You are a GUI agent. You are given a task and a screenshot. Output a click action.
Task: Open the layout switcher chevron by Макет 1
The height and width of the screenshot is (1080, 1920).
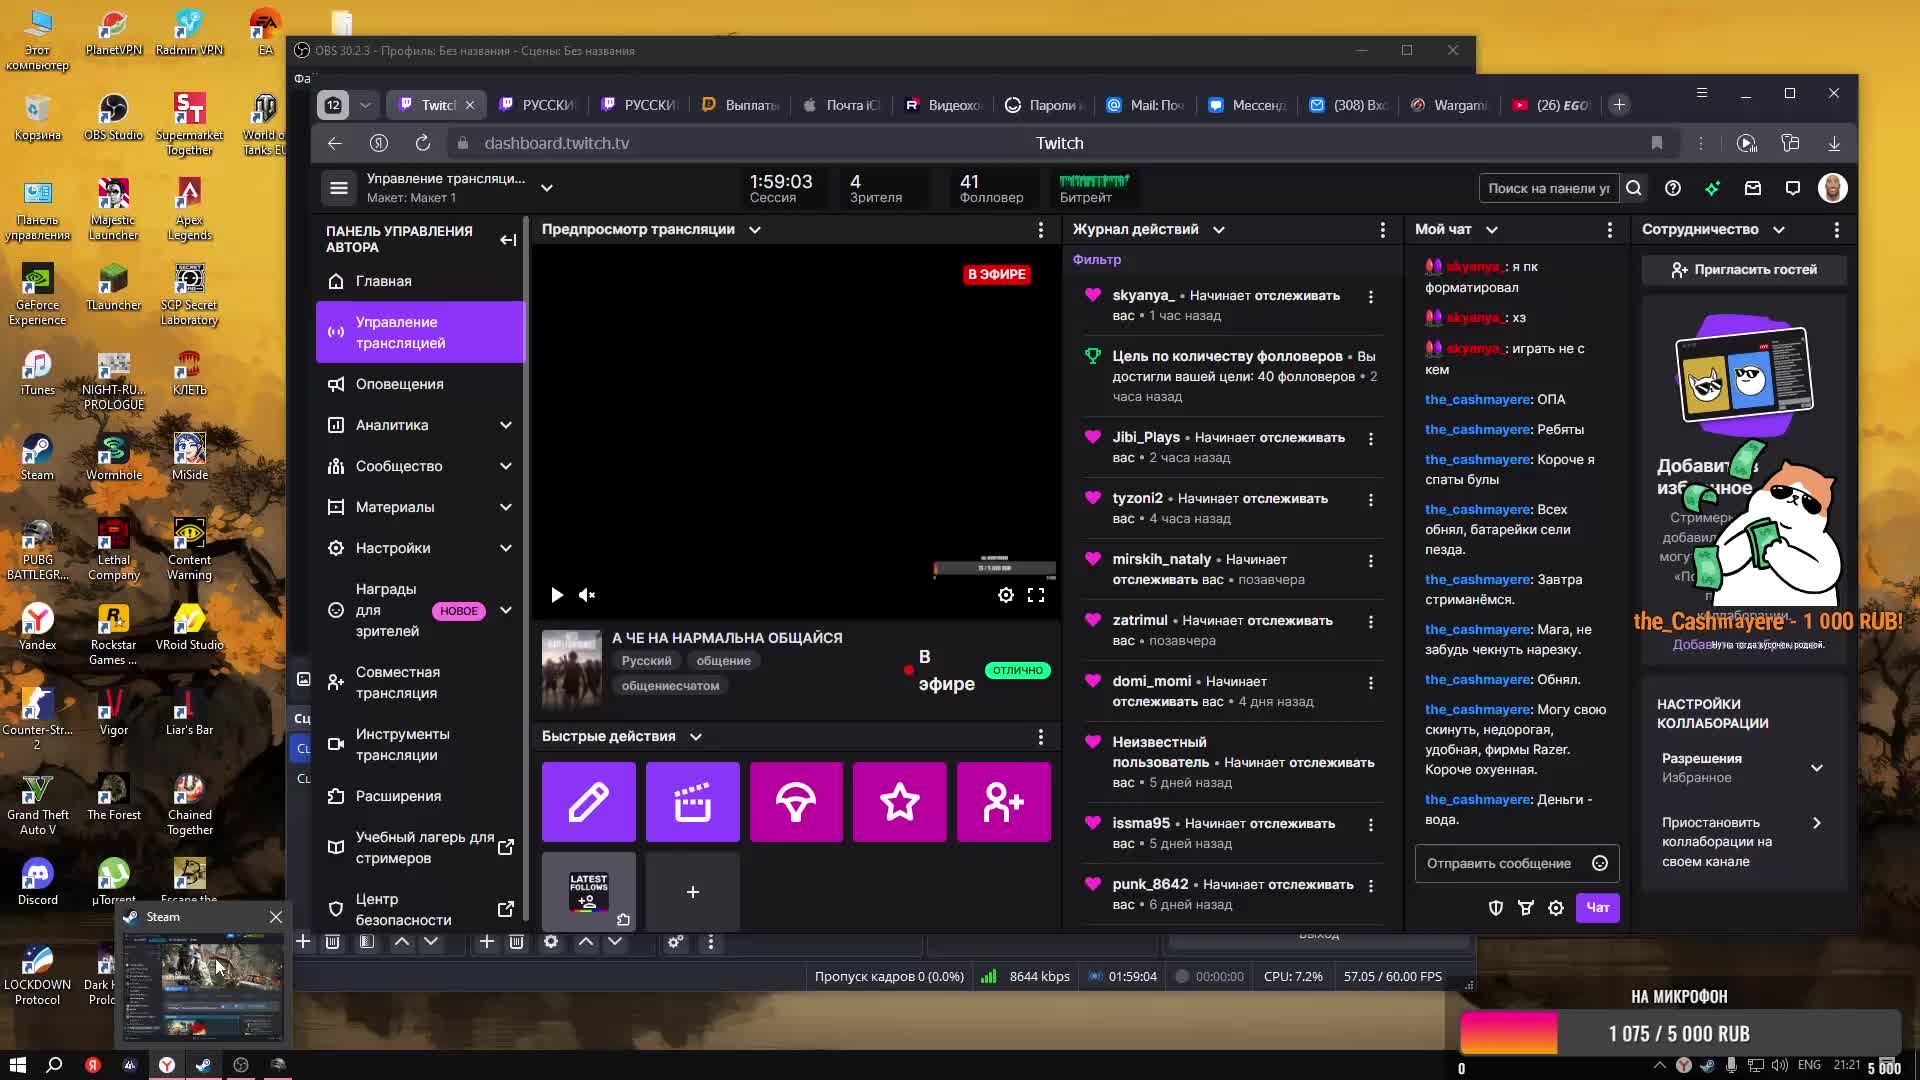(547, 188)
